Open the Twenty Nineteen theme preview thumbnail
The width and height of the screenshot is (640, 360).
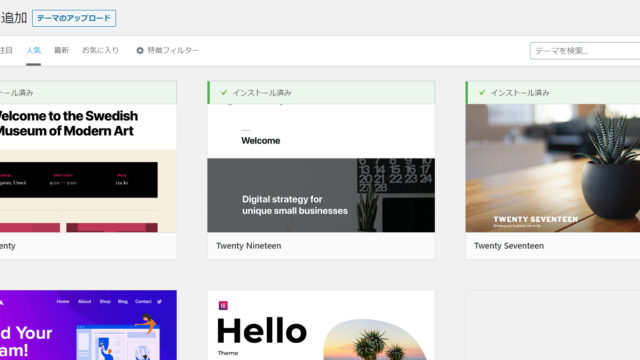[321, 168]
